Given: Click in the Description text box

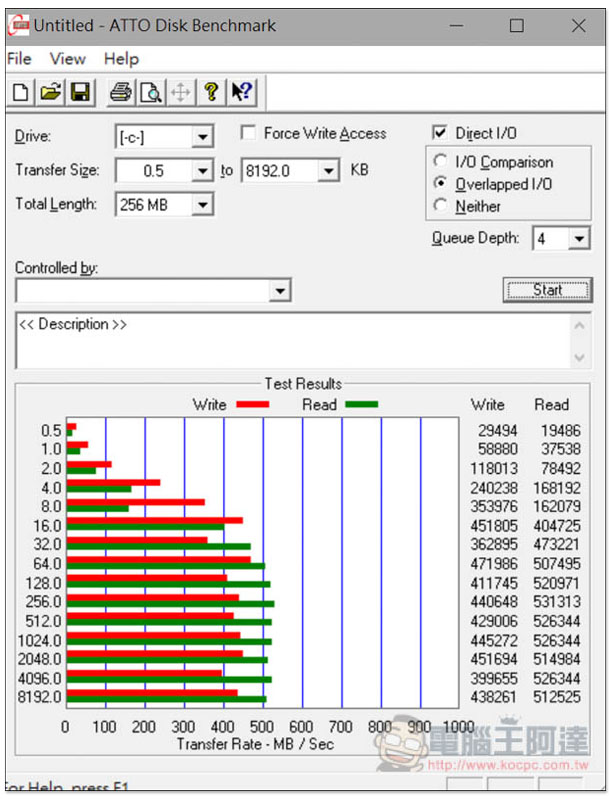Looking at the screenshot, I should click(293, 340).
